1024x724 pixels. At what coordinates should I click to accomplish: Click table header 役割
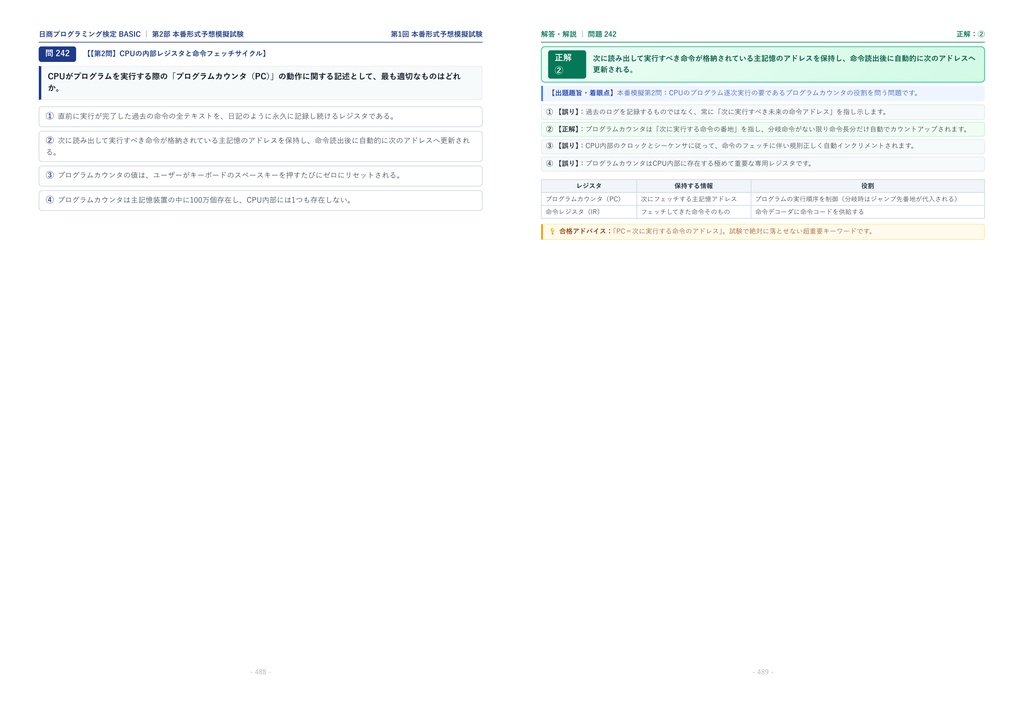(867, 186)
